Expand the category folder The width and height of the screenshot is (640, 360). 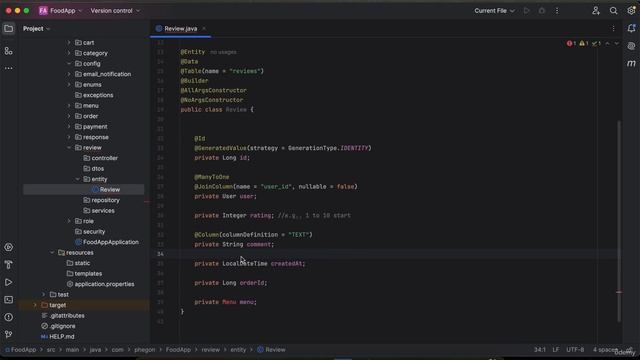pyautogui.click(x=69, y=53)
